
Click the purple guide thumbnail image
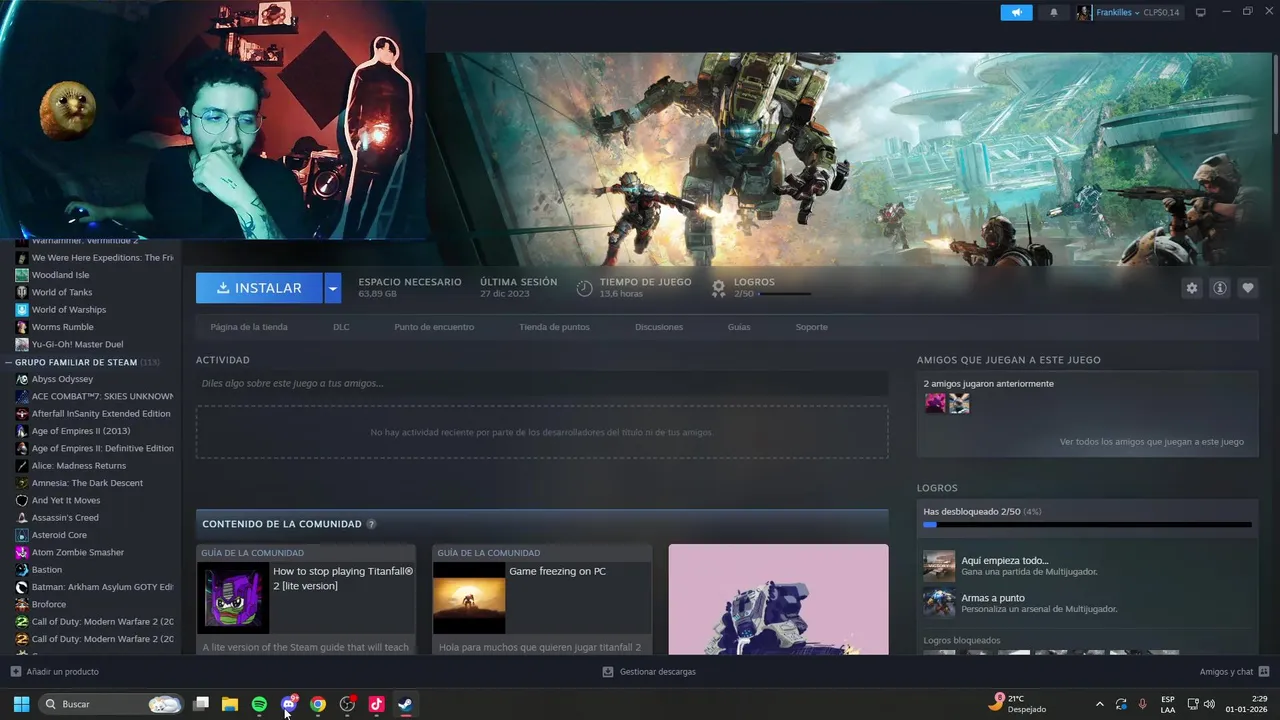233,598
